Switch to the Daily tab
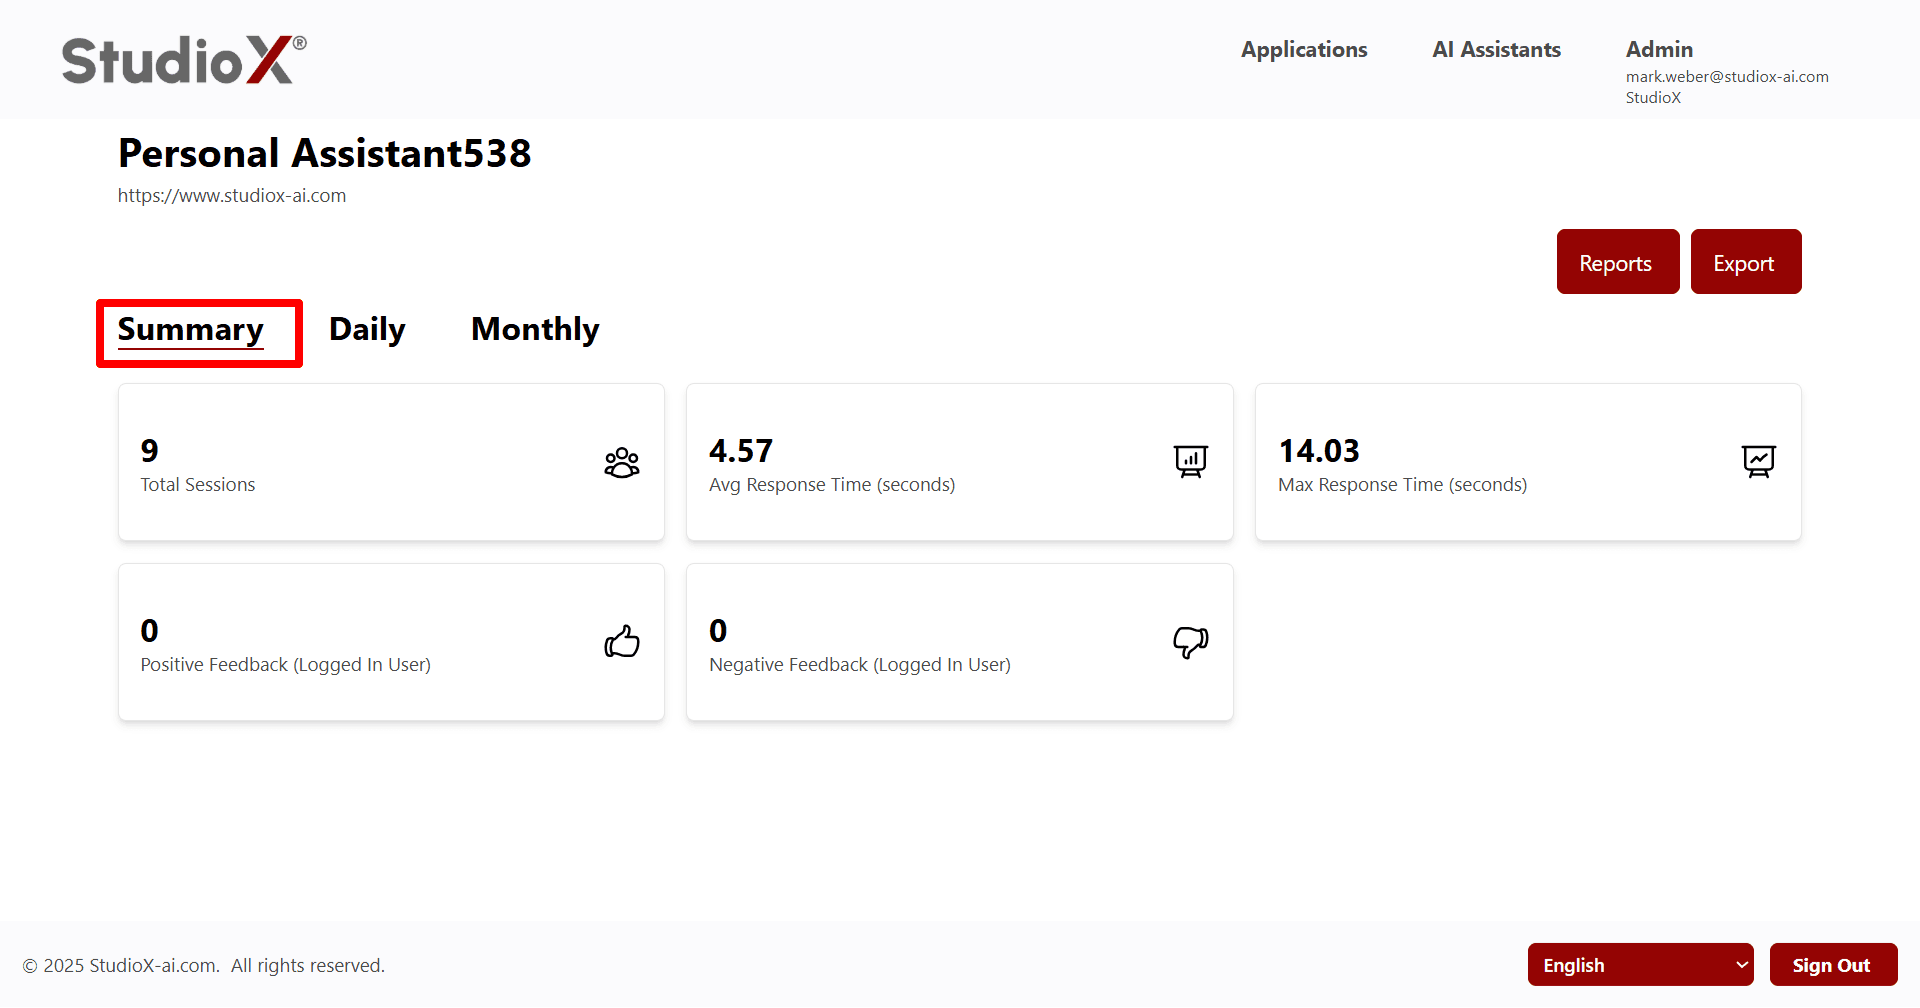Image resolution: width=1920 pixels, height=1008 pixels. [x=366, y=329]
